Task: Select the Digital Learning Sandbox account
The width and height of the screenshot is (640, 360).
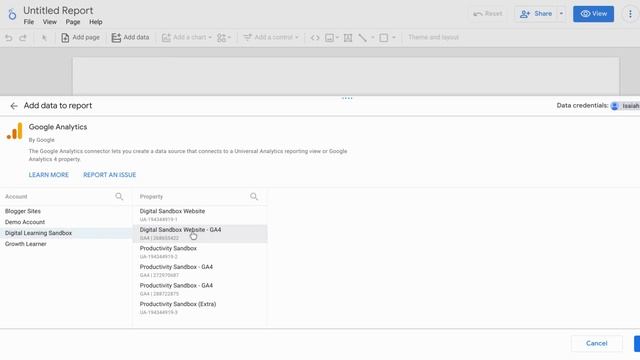Action: (65, 233)
